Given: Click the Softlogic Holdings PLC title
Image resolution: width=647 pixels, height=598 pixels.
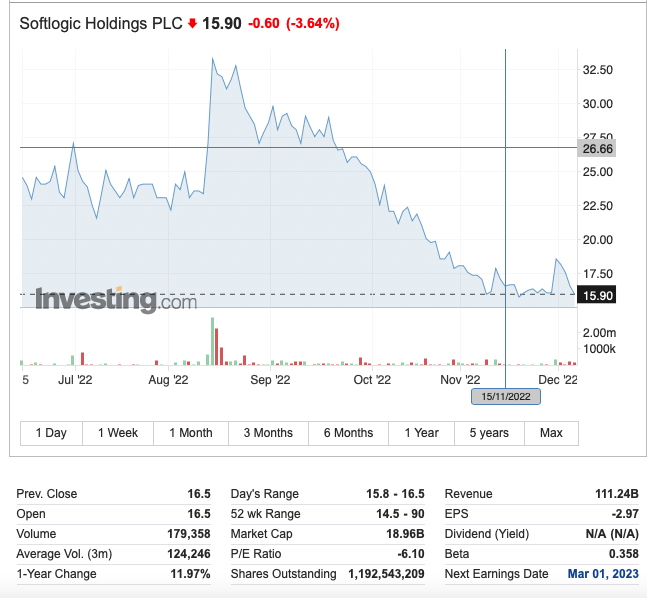Looking at the screenshot, I should (101, 24).
